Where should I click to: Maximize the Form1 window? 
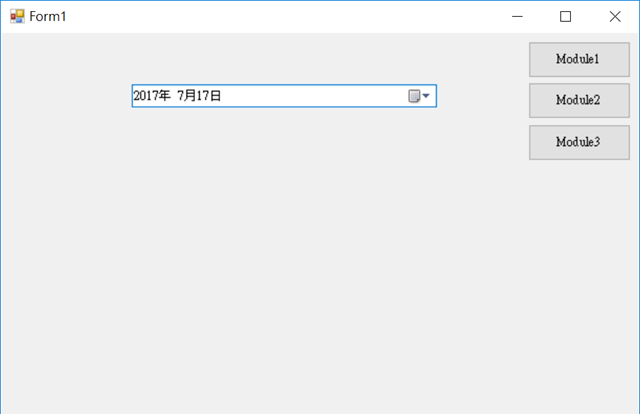click(565, 16)
